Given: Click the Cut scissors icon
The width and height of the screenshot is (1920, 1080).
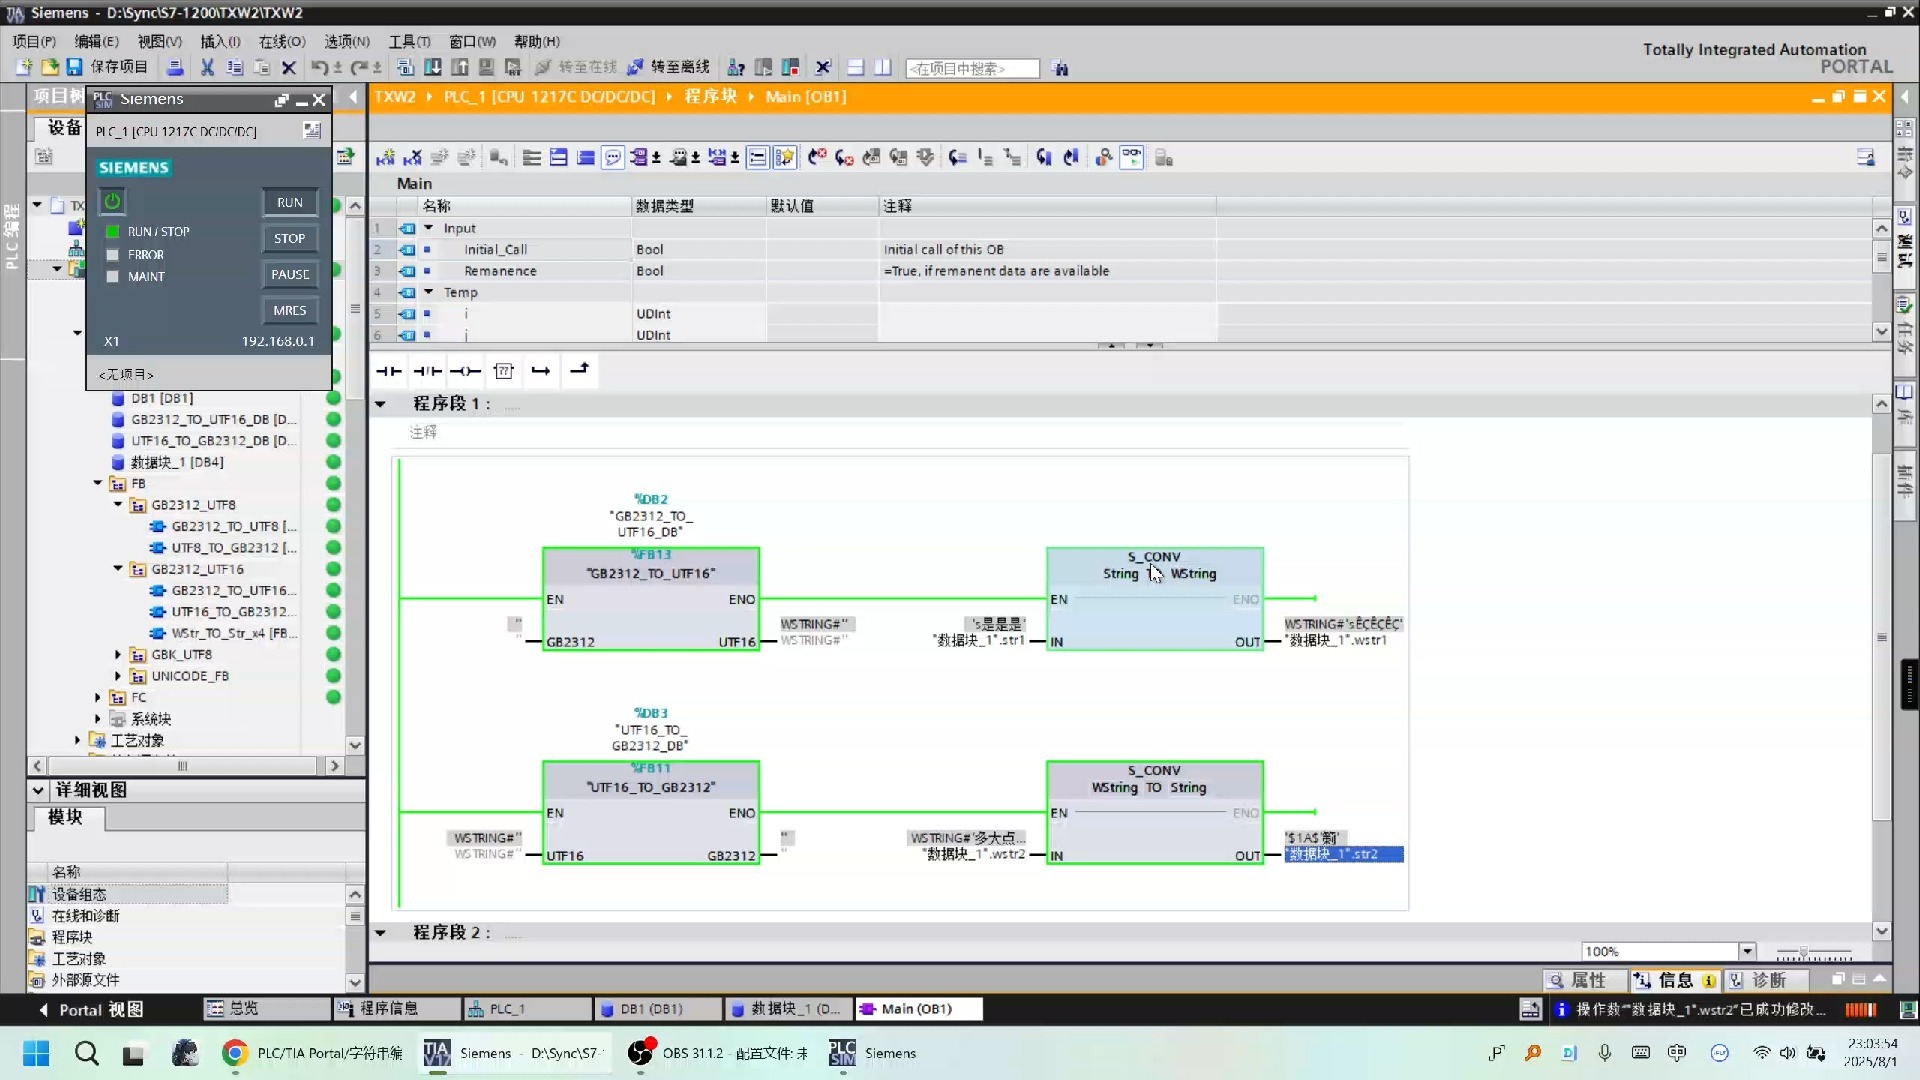Looking at the screenshot, I should pyautogui.click(x=207, y=67).
